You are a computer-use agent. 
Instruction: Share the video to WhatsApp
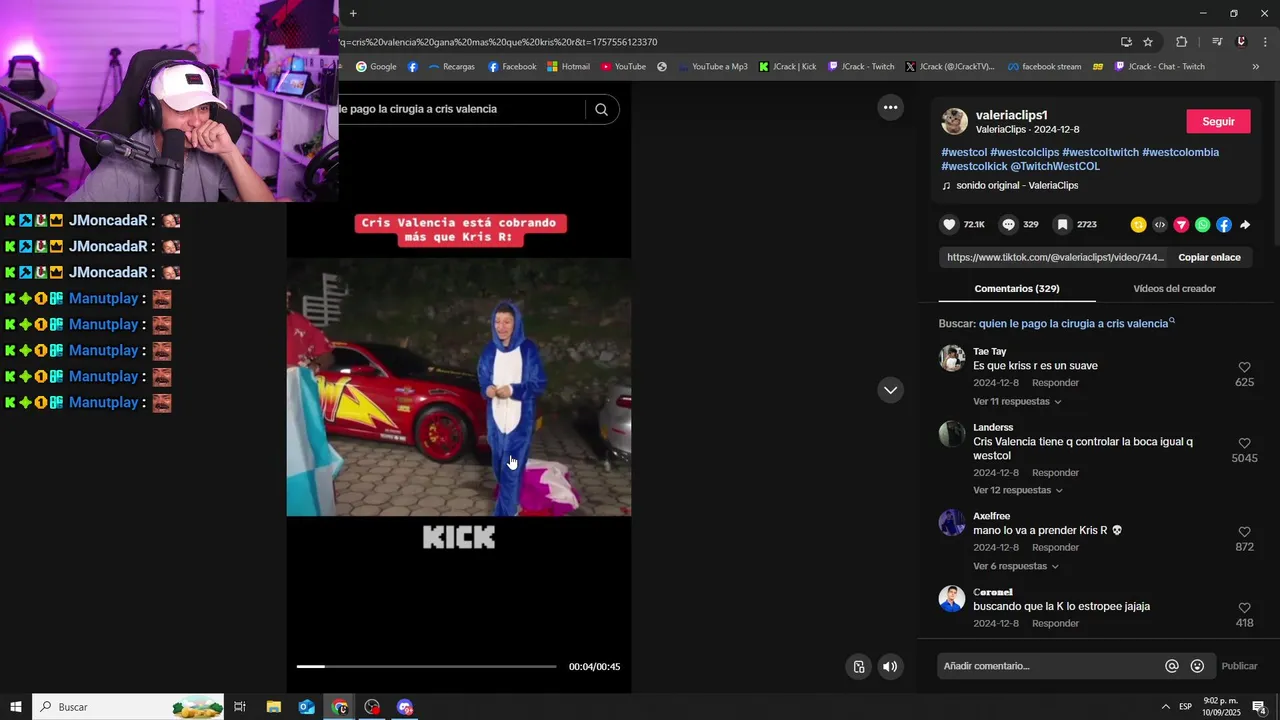tap(1202, 225)
